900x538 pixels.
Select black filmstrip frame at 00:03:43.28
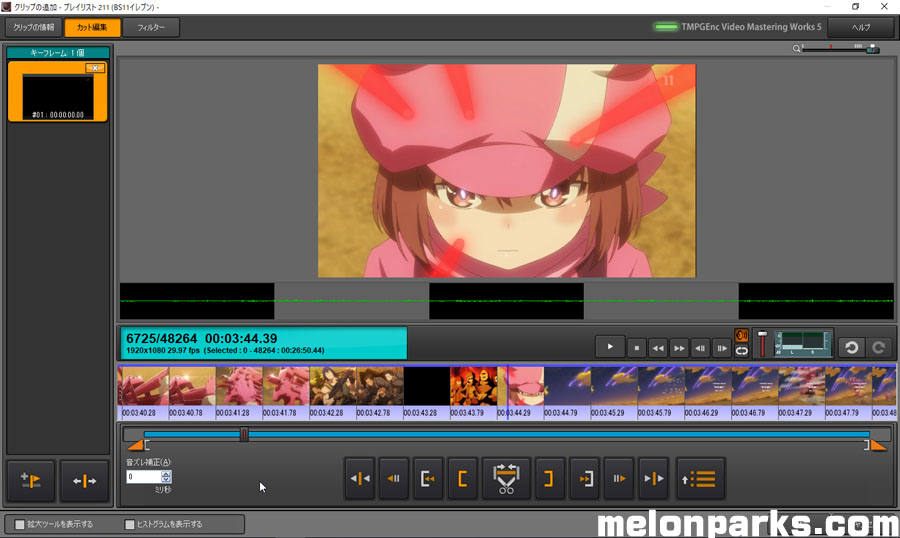pyautogui.click(x=426, y=386)
